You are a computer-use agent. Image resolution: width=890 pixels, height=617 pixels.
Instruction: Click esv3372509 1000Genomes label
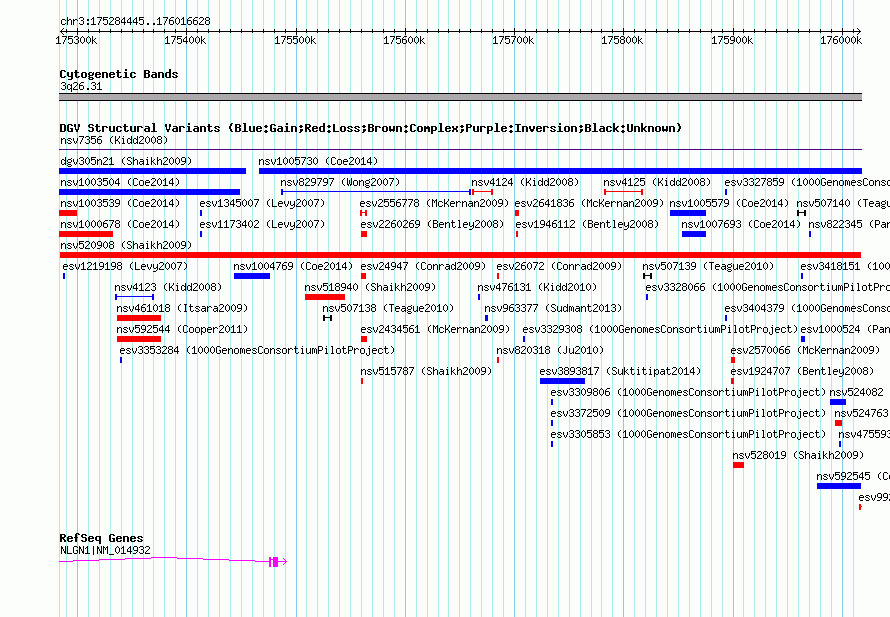click(x=688, y=413)
